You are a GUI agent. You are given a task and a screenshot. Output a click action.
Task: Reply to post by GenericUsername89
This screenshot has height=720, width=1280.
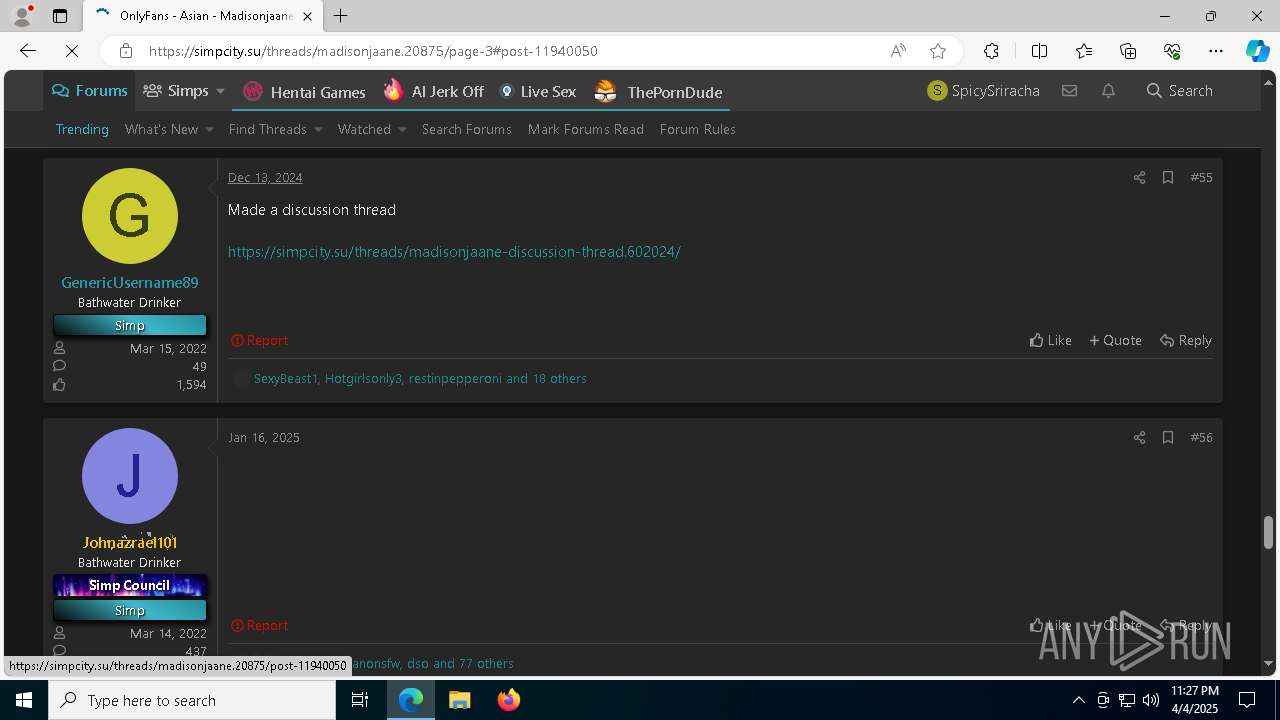coord(1185,340)
